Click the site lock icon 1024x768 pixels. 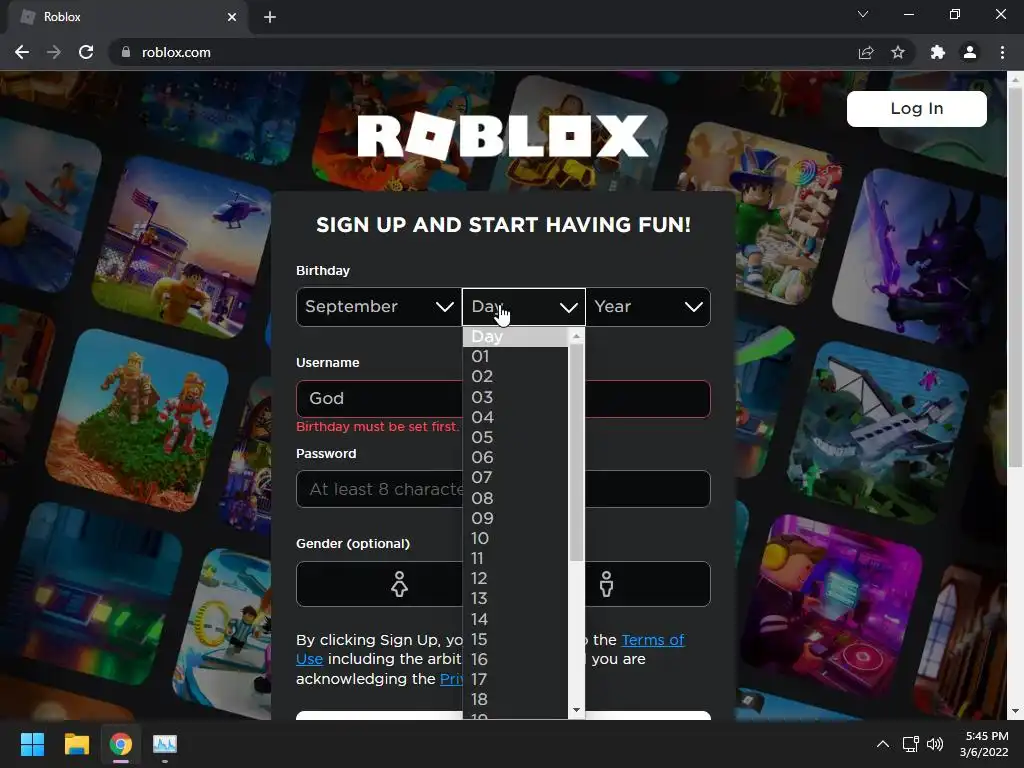(x=125, y=52)
